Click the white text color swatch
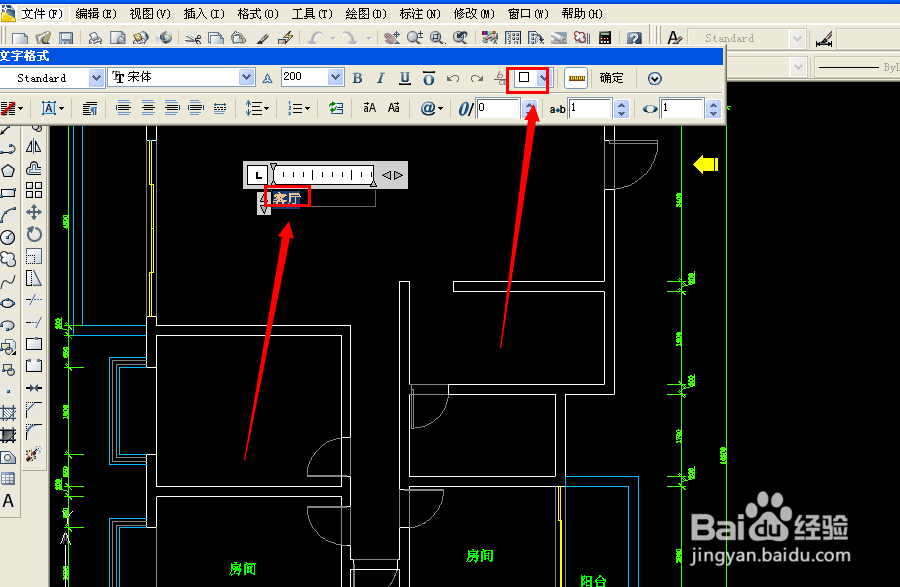Viewport: 900px width, 587px height. pyautogui.click(x=524, y=77)
